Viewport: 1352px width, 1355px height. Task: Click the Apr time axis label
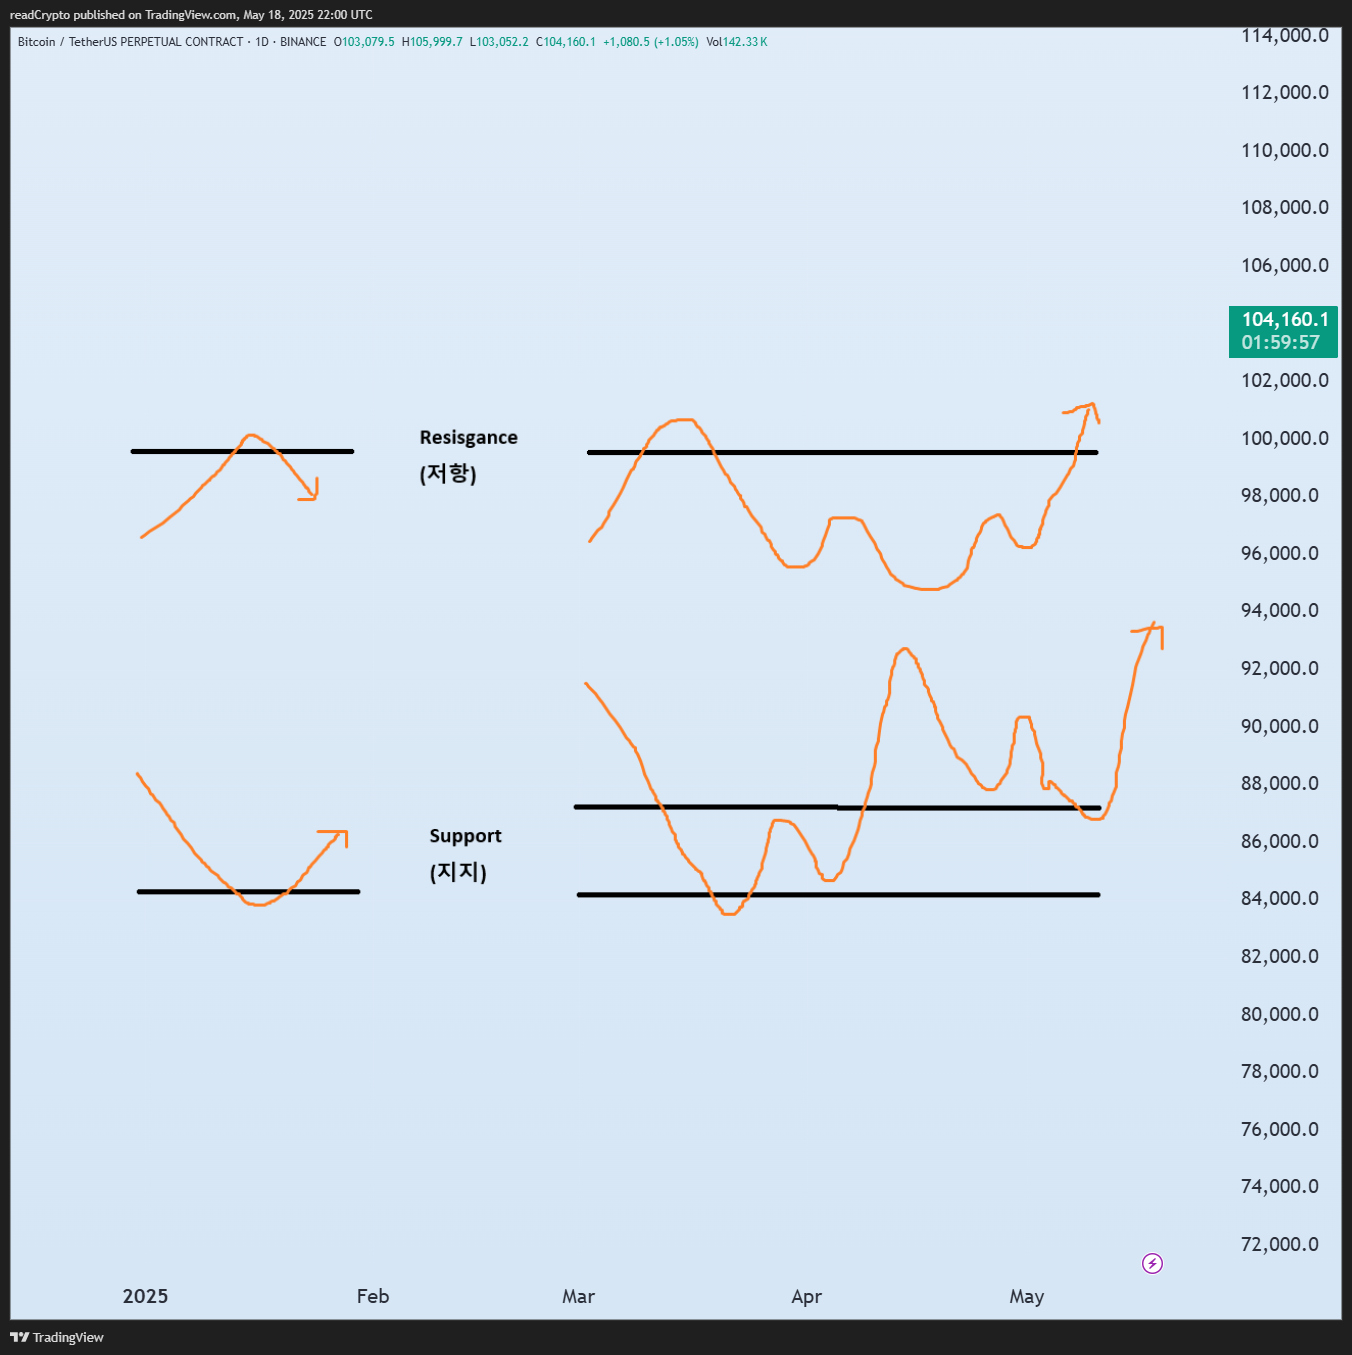(806, 1297)
